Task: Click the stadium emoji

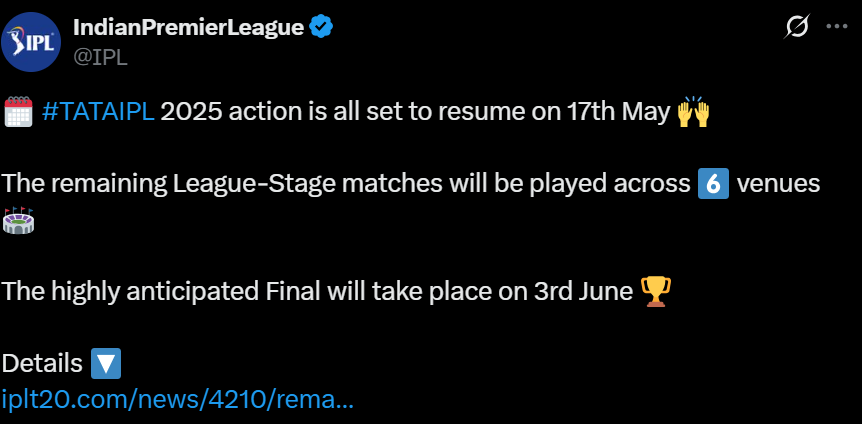Action: [x=19, y=221]
